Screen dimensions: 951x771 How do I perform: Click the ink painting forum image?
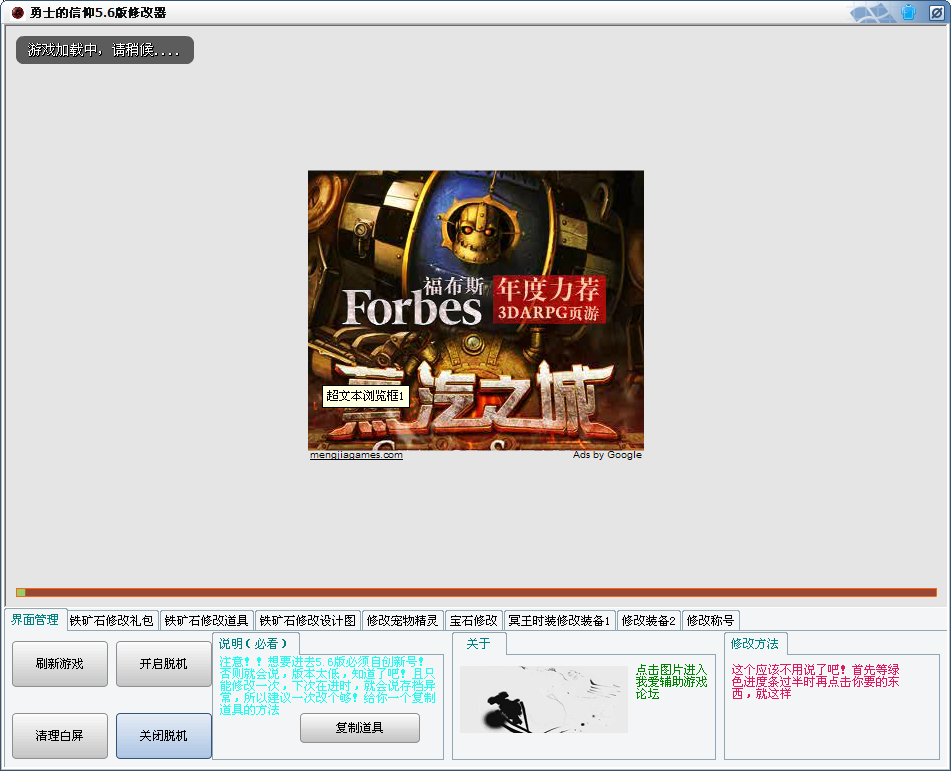pos(543,699)
